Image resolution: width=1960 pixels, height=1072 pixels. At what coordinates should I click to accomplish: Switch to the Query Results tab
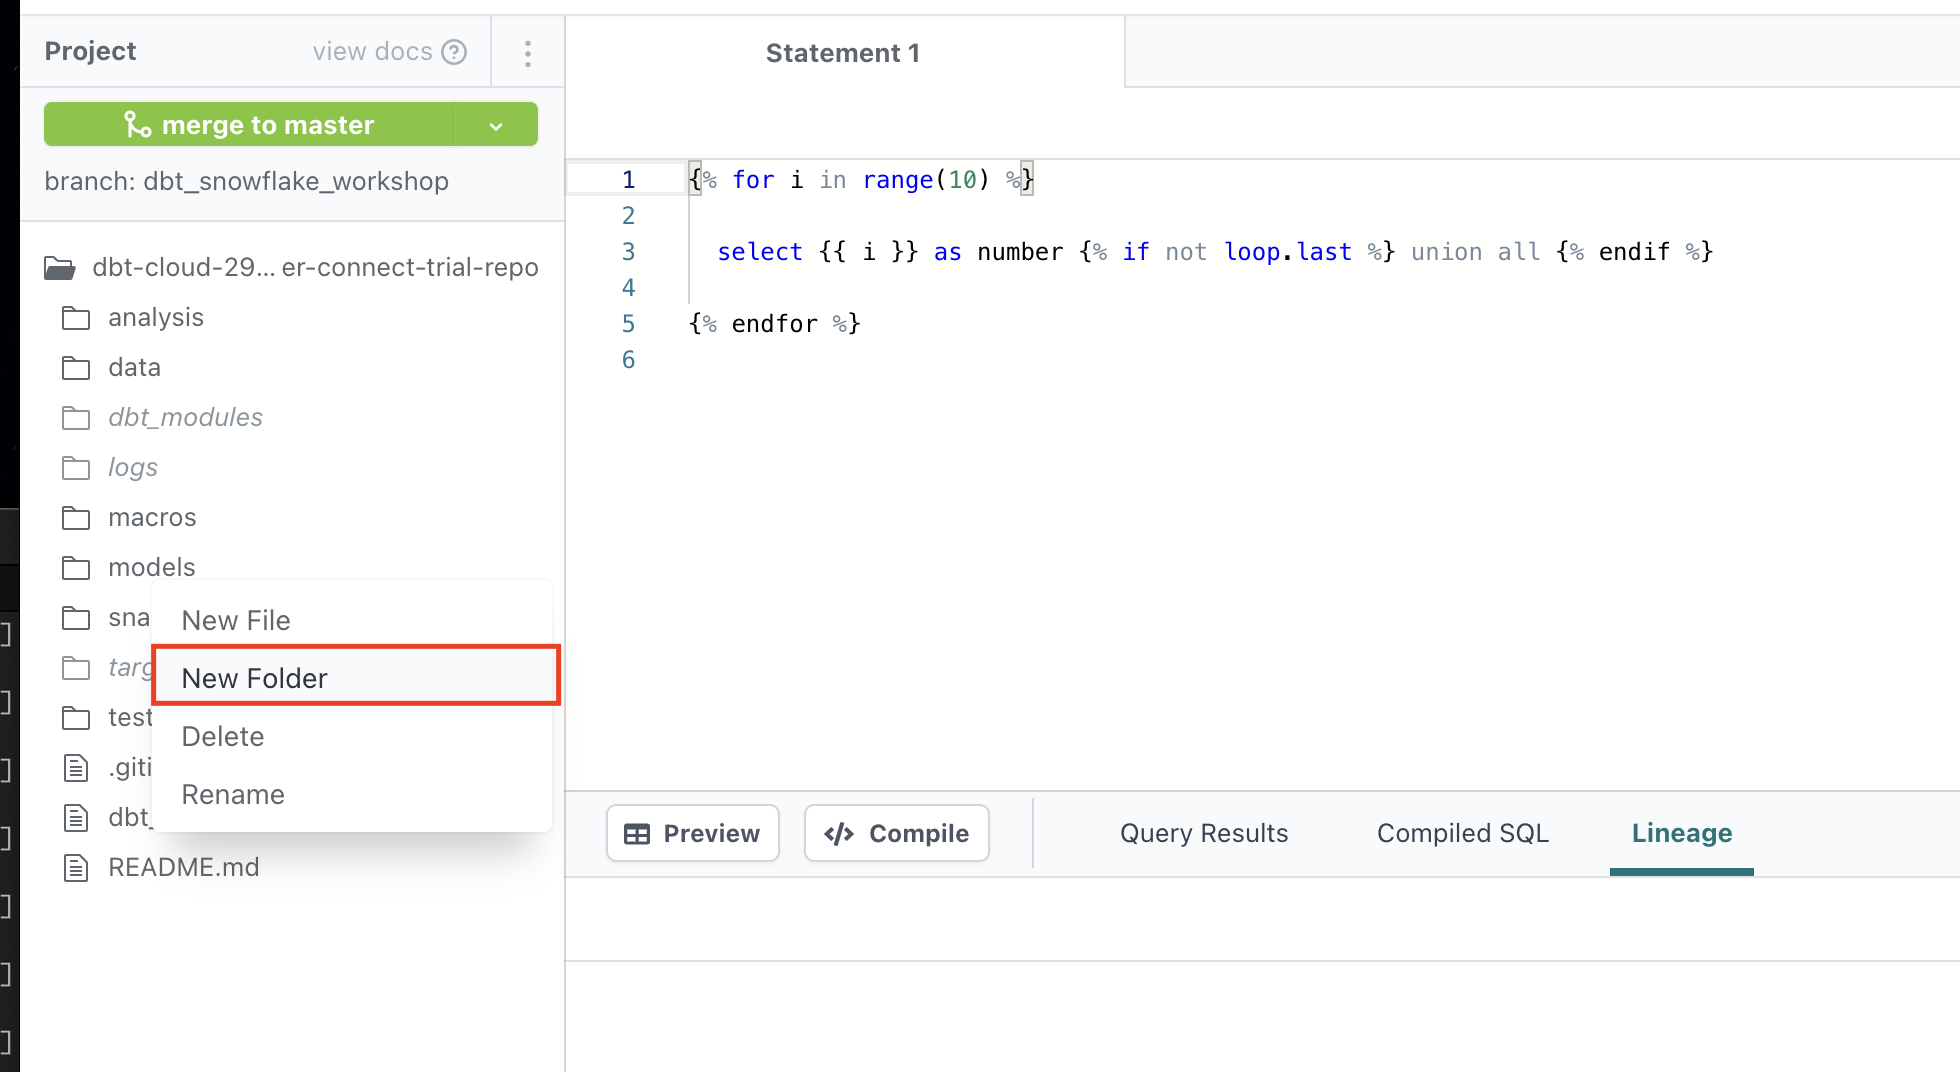tap(1204, 833)
